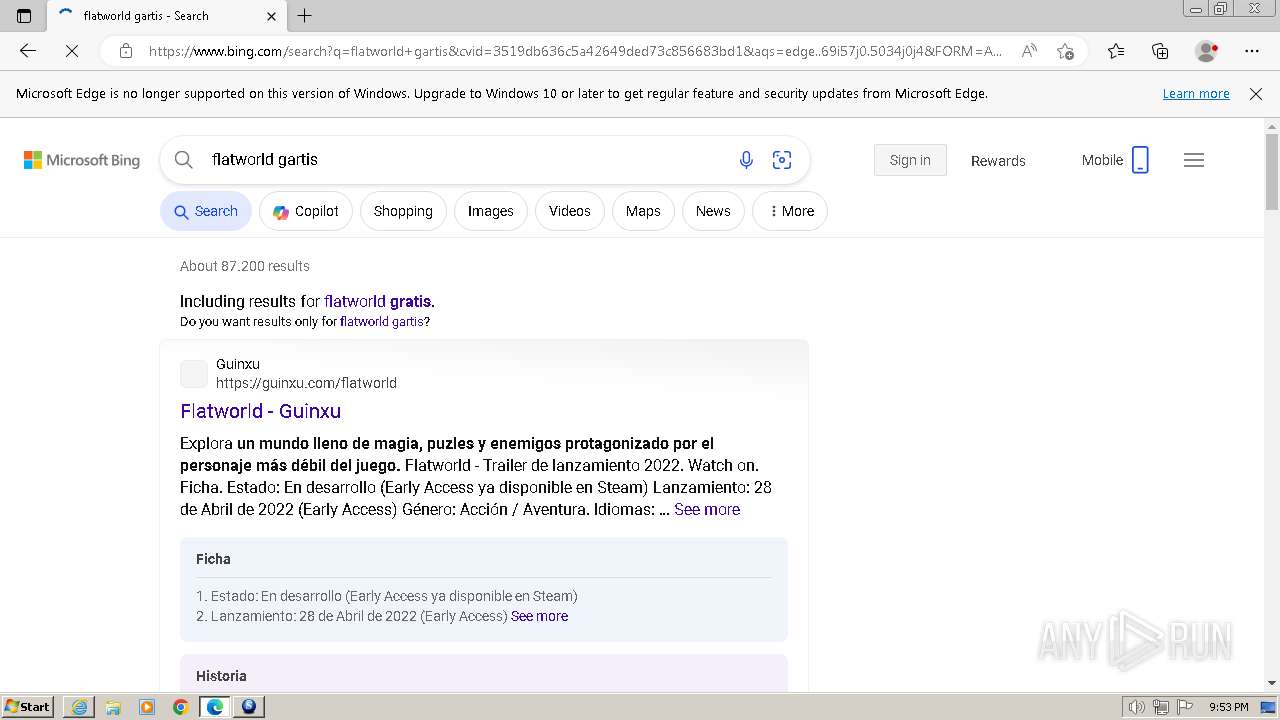Expand the snippet See more link
This screenshot has height=720, width=1280.
(x=707, y=509)
